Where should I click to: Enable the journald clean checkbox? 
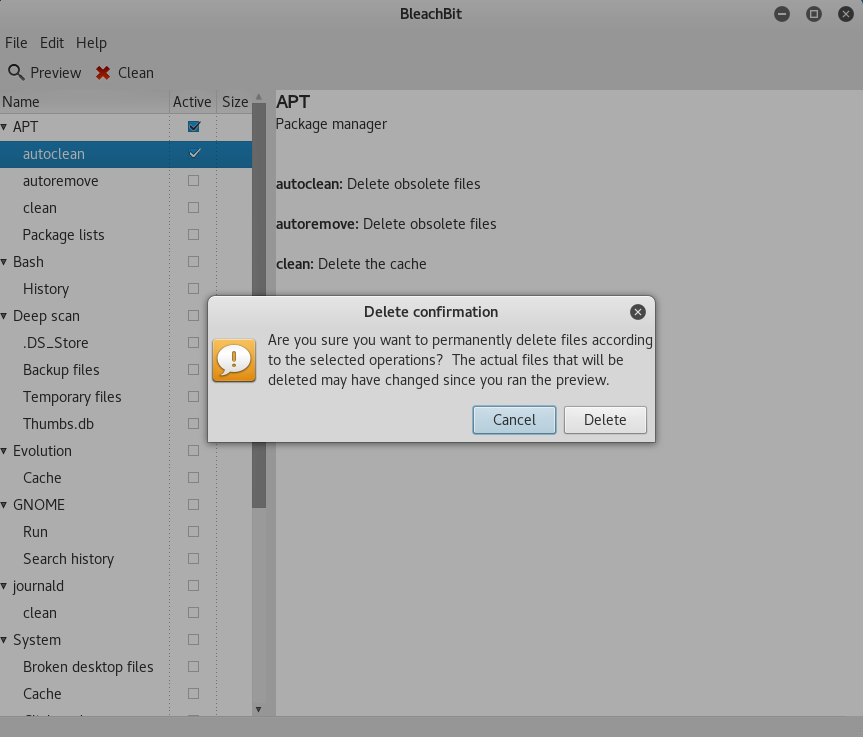pyautogui.click(x=193, y=613)
